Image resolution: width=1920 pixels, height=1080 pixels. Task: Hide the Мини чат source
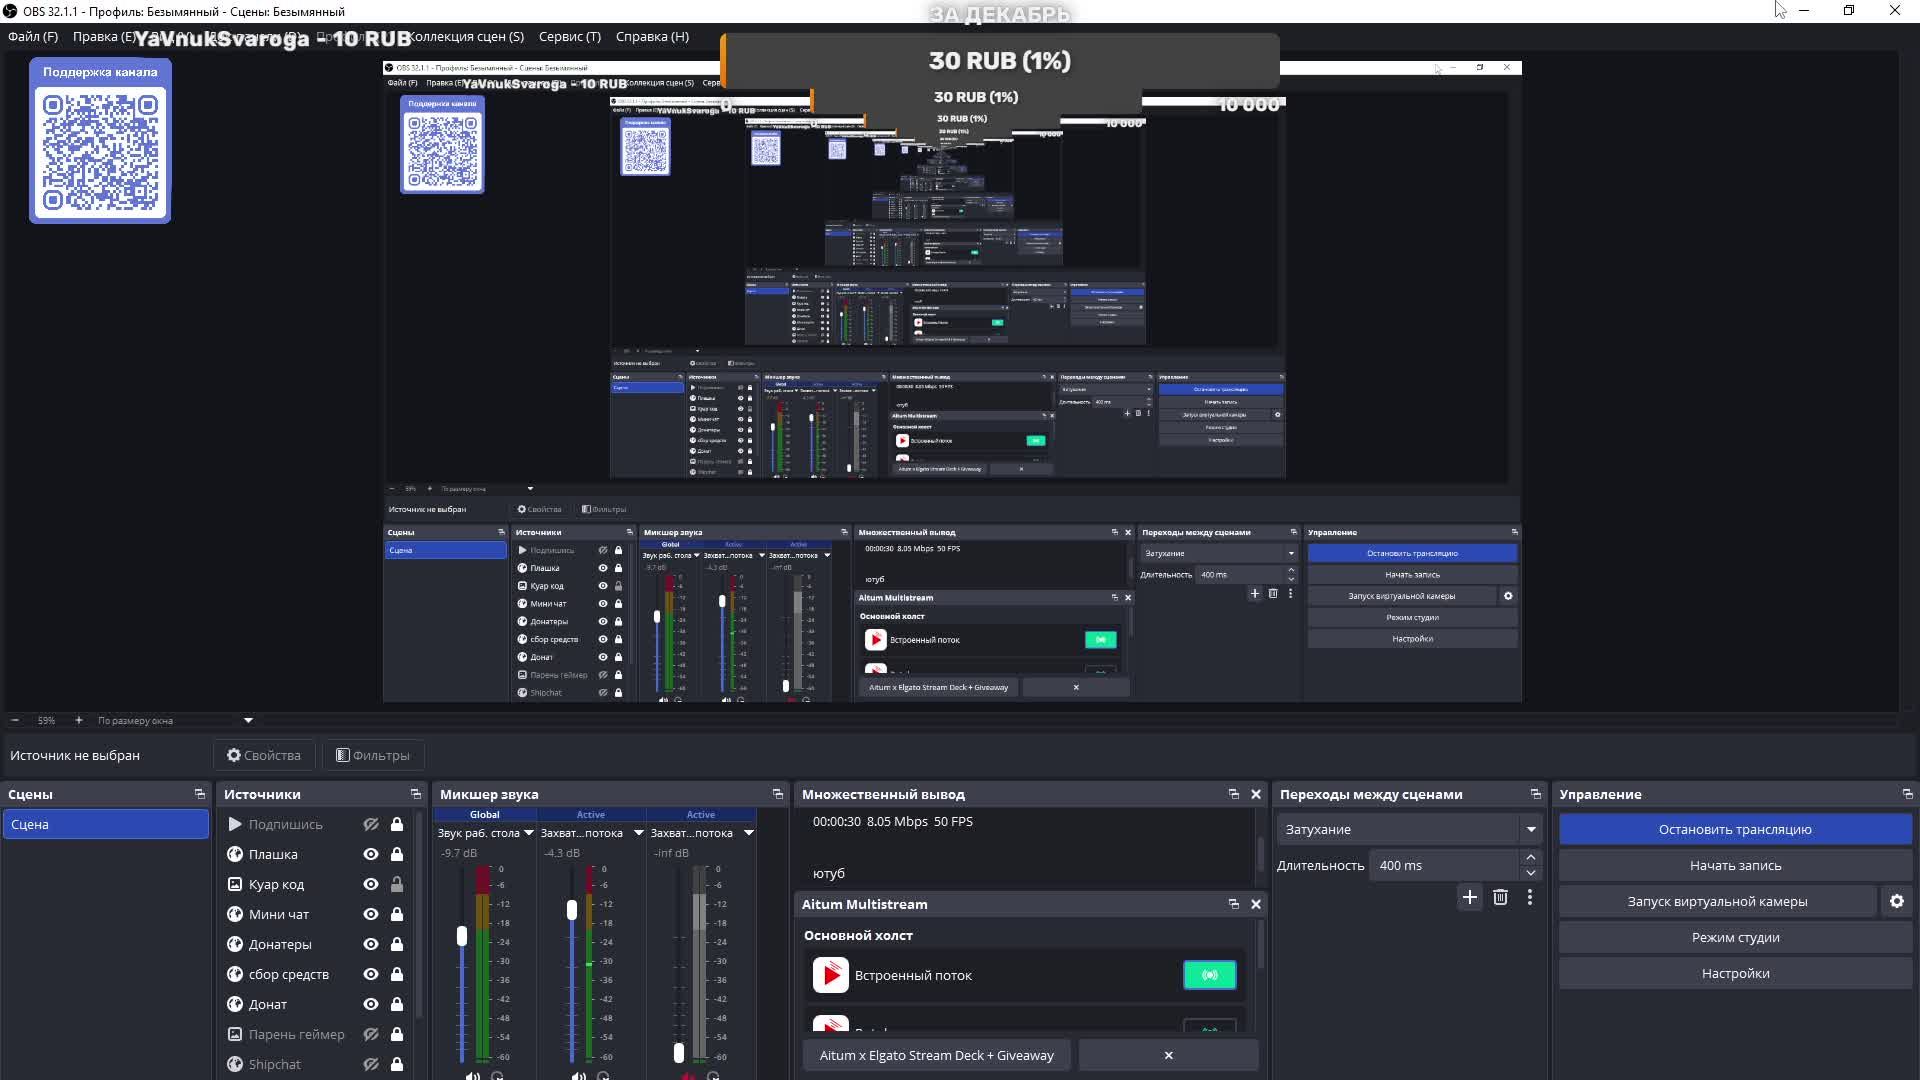(371, 914)
